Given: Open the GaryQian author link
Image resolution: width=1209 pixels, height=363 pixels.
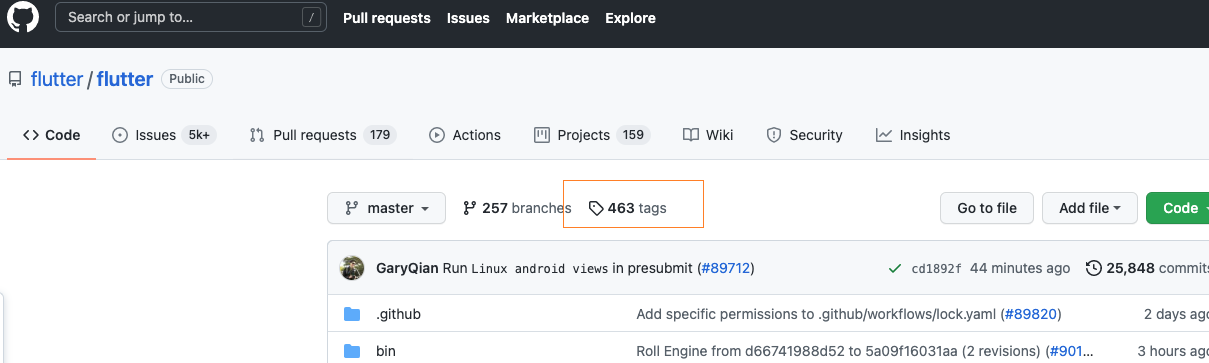Looking at the screenshot, I should [x=407, y=268].
